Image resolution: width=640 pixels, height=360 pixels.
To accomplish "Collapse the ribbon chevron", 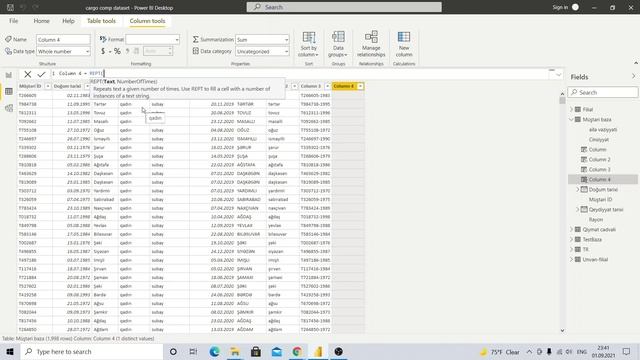I will [x=636, y=63].
